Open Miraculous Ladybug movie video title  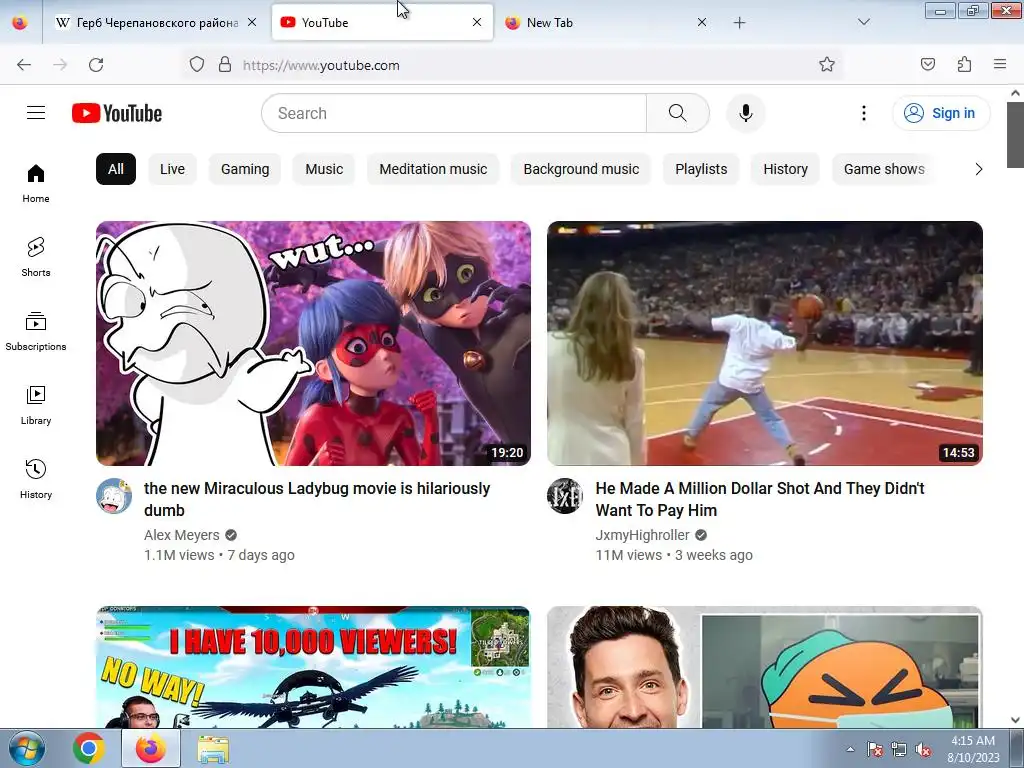click(317, 499)
